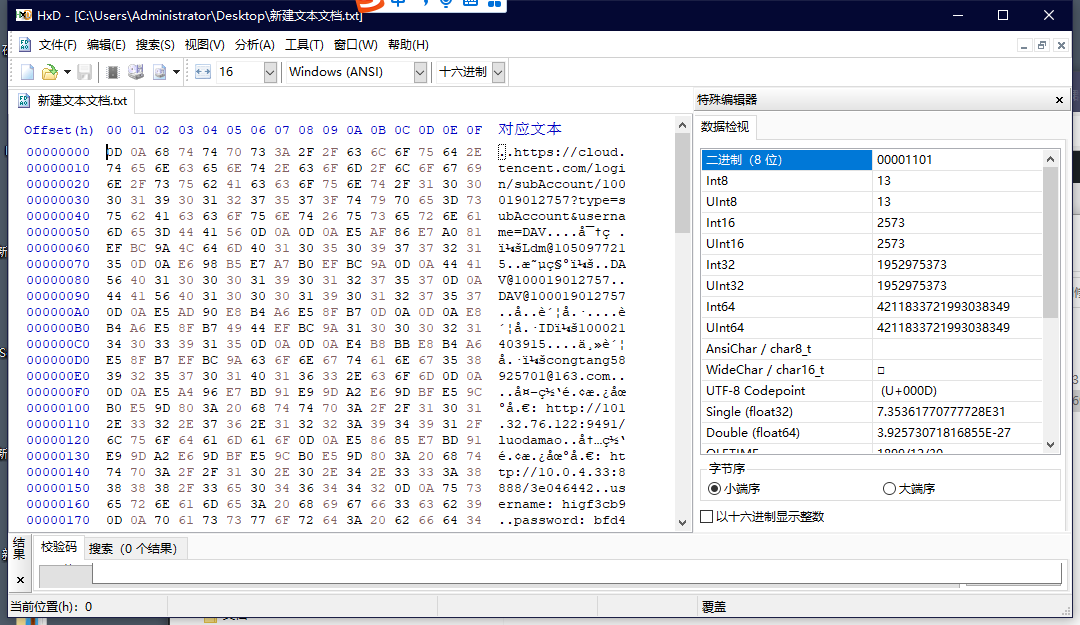Switch to the 搜索 (0 个结果) tab
The image size is (1080, 625).
tap(132, 548)
